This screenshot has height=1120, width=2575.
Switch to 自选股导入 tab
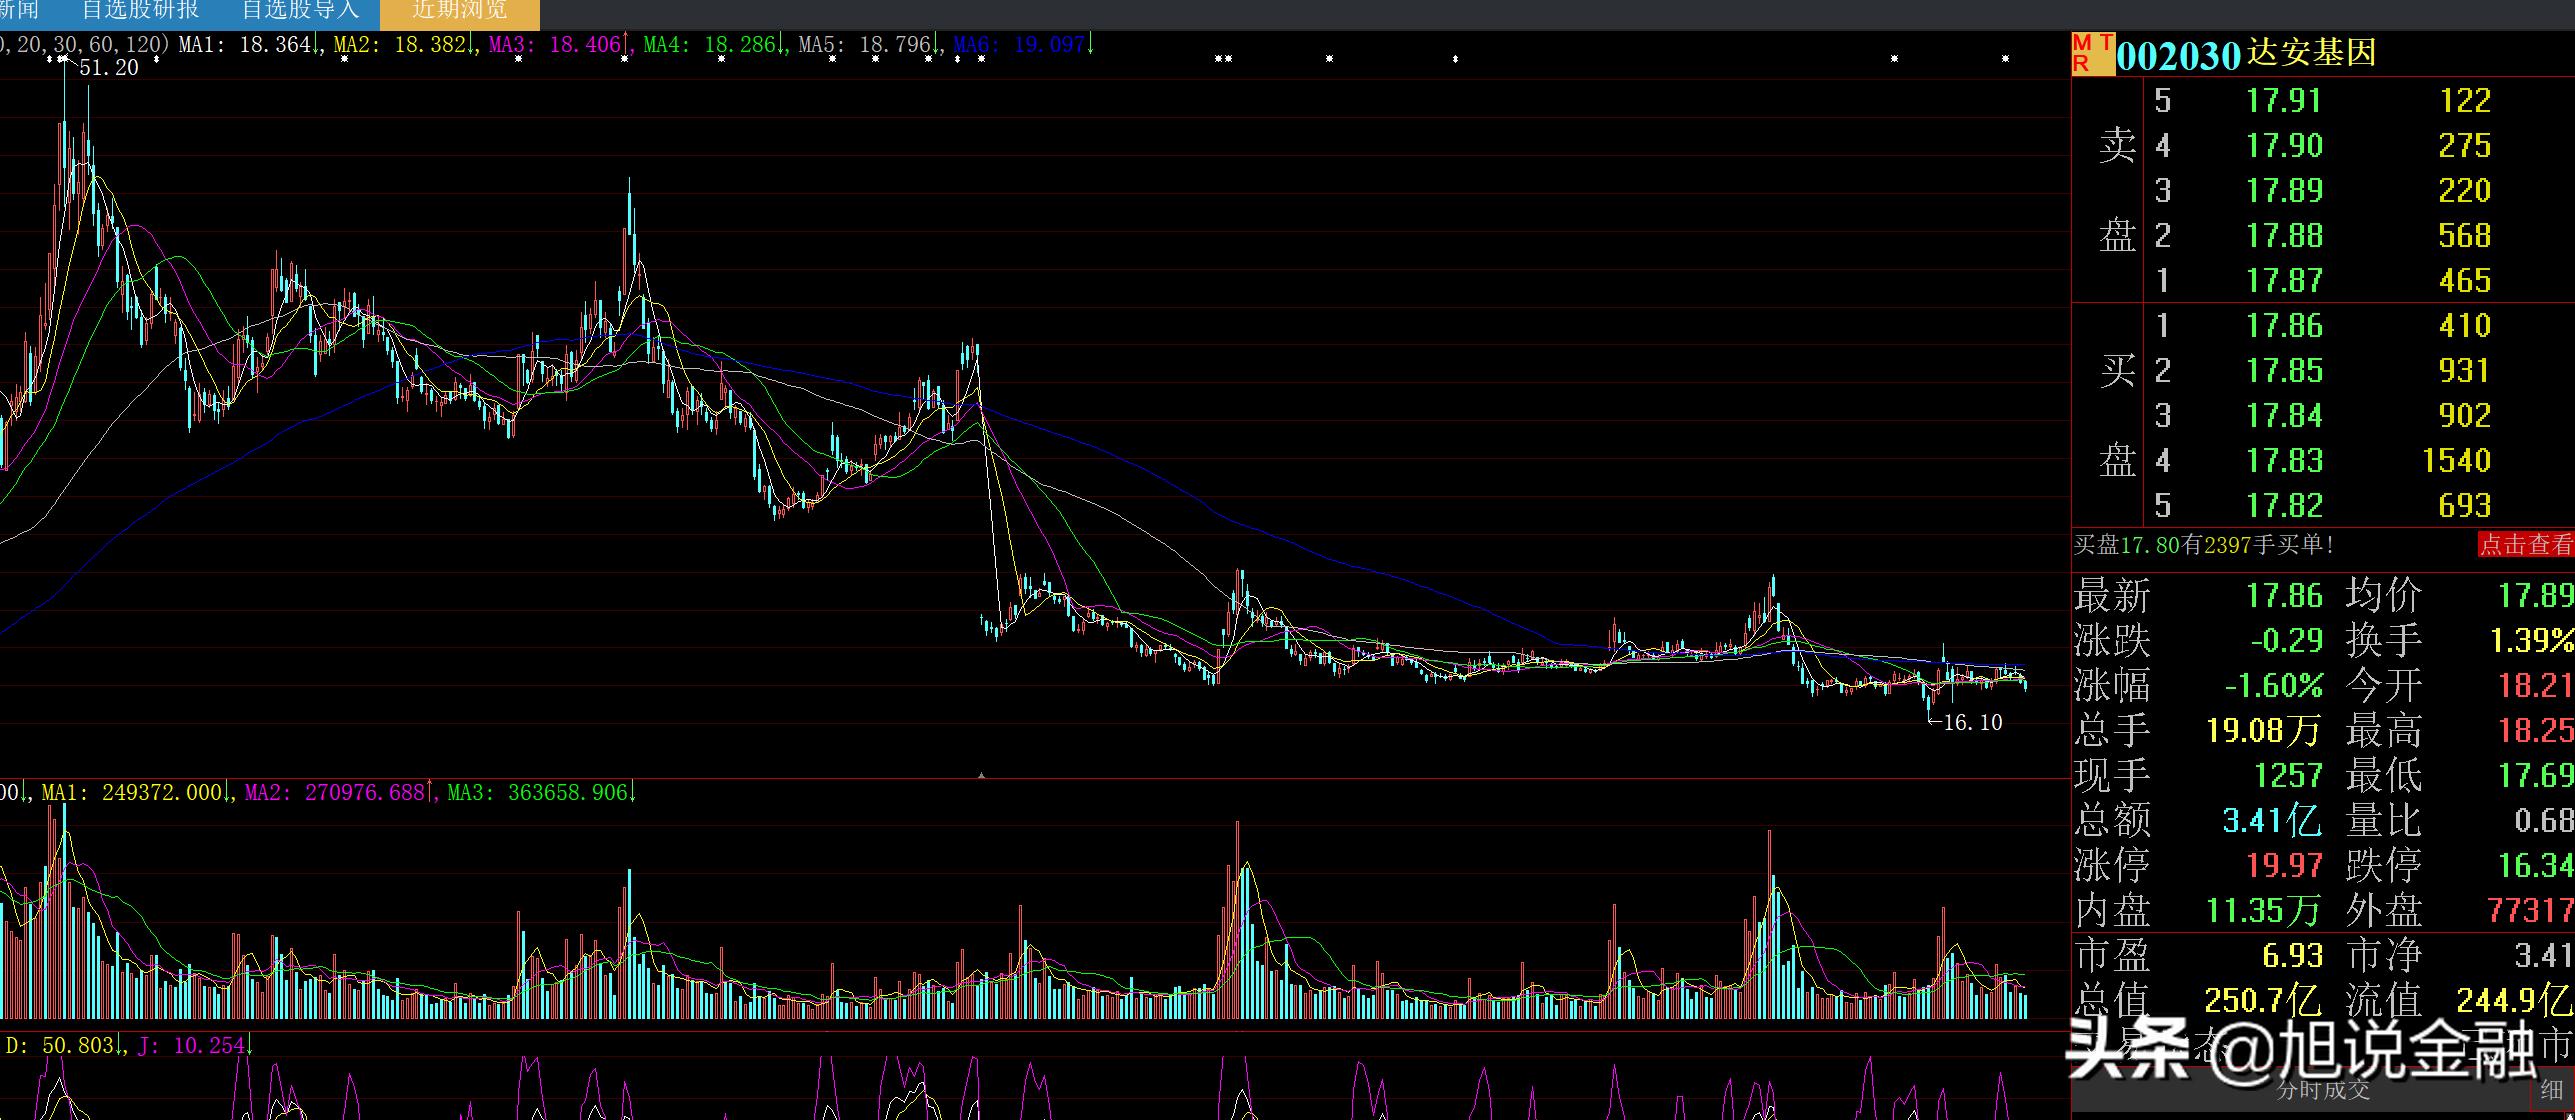click(299, 12)
